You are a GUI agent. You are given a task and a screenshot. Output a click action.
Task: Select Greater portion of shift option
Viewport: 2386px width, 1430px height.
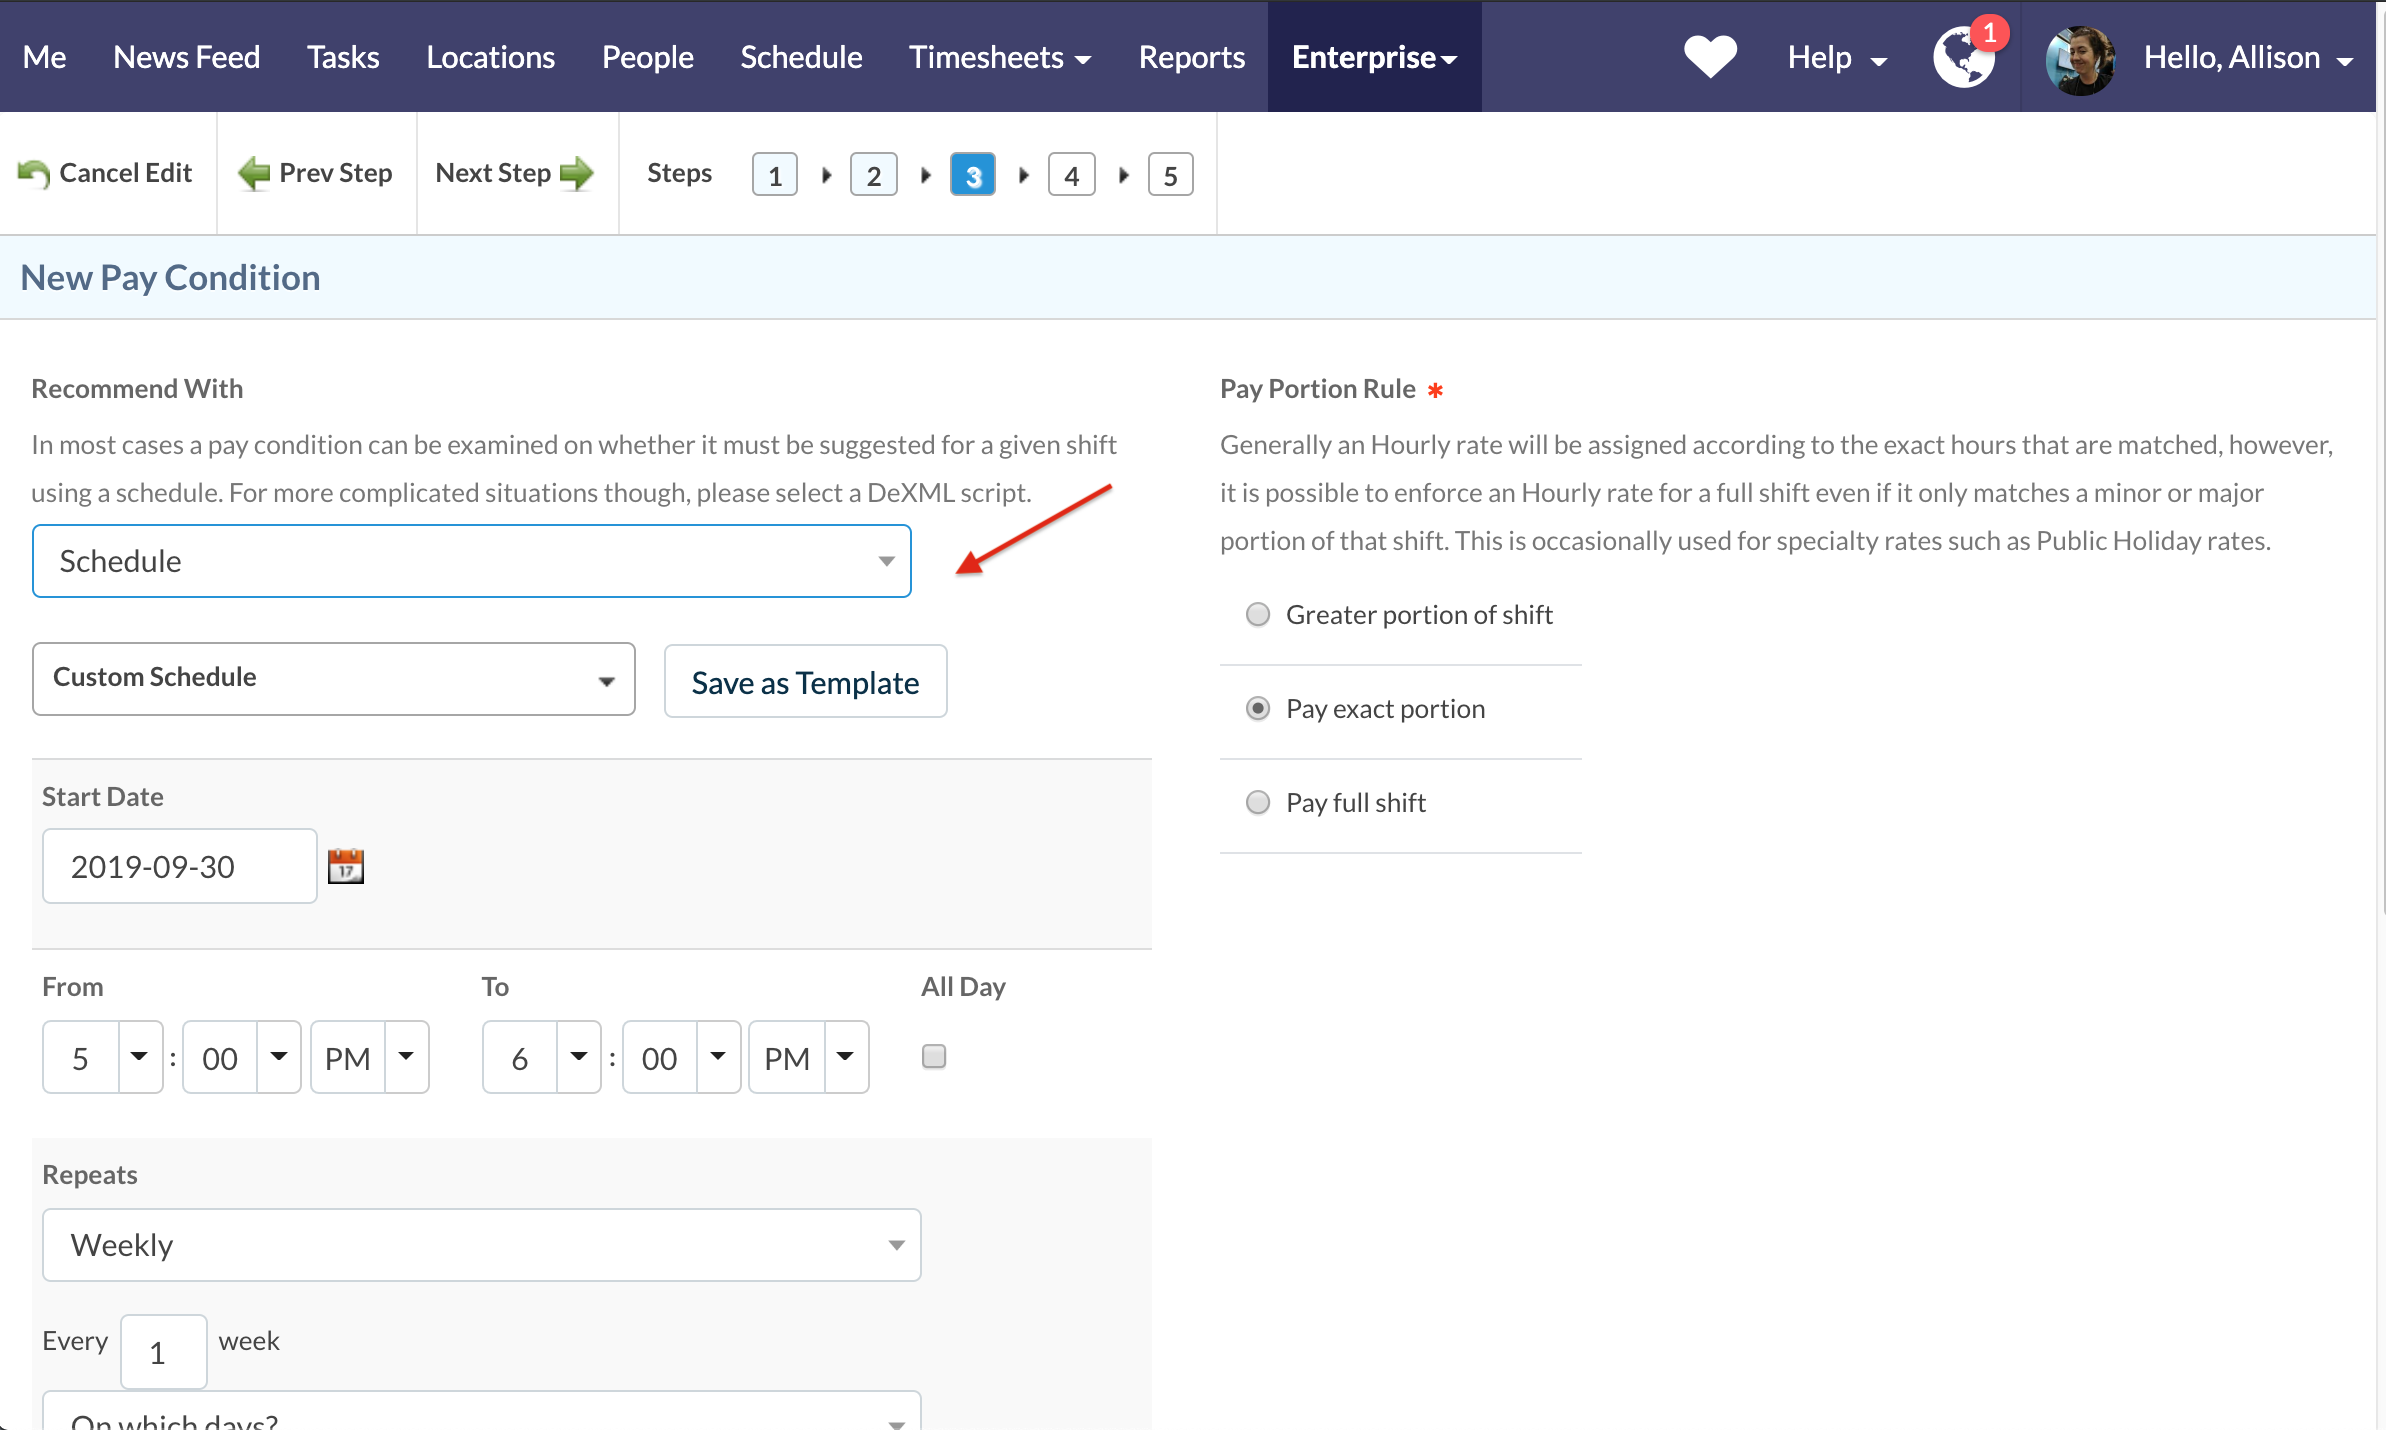click(1258, 614)
